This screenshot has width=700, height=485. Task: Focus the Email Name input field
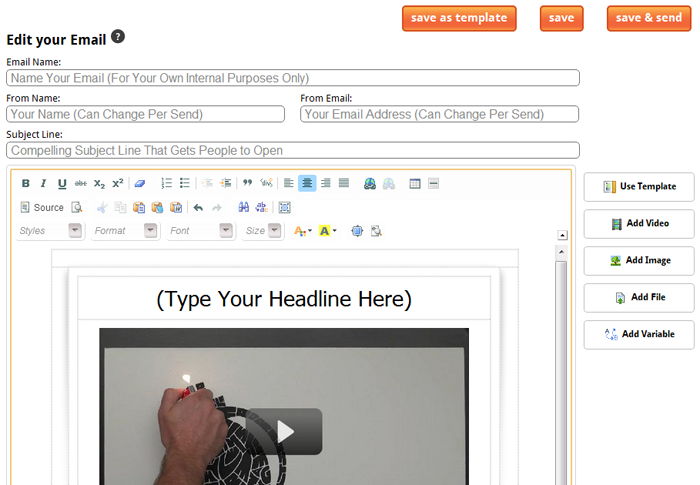coord(293,78)
